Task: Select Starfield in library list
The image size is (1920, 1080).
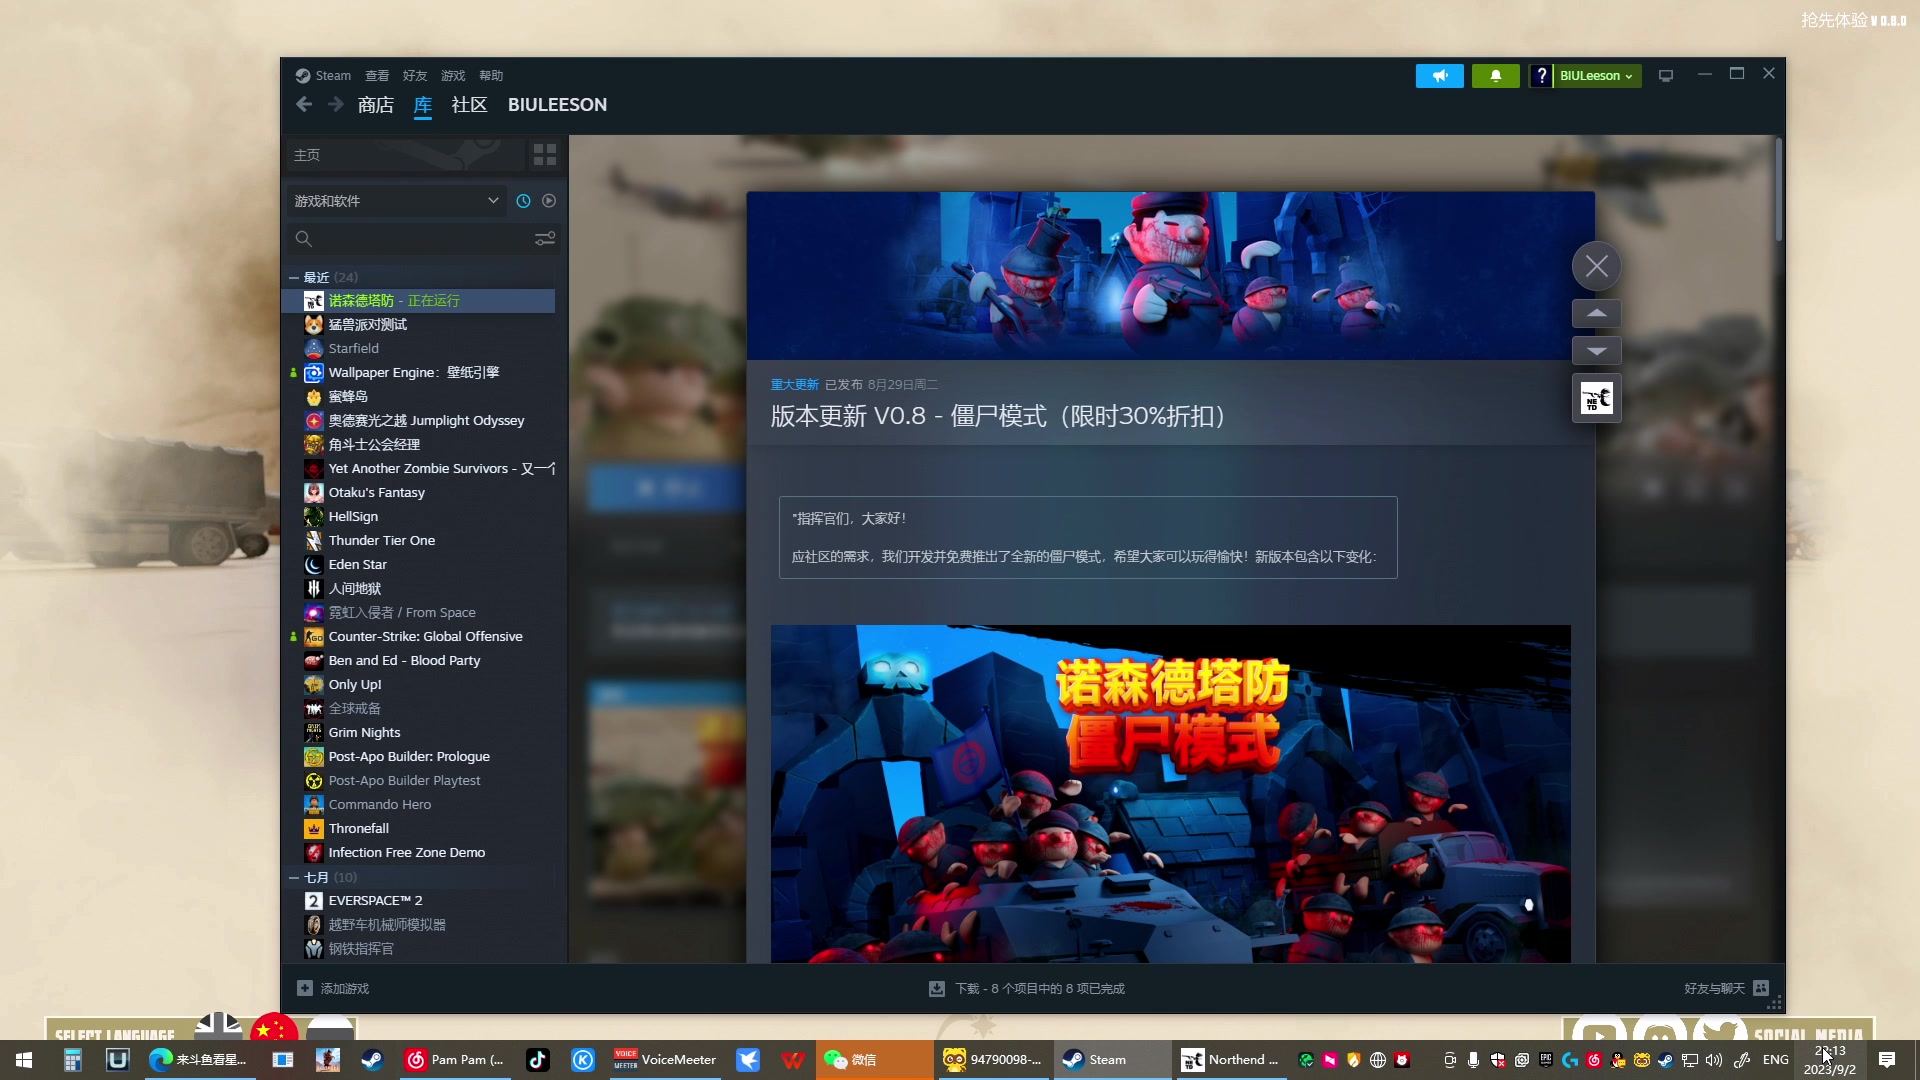Action: 419,349
